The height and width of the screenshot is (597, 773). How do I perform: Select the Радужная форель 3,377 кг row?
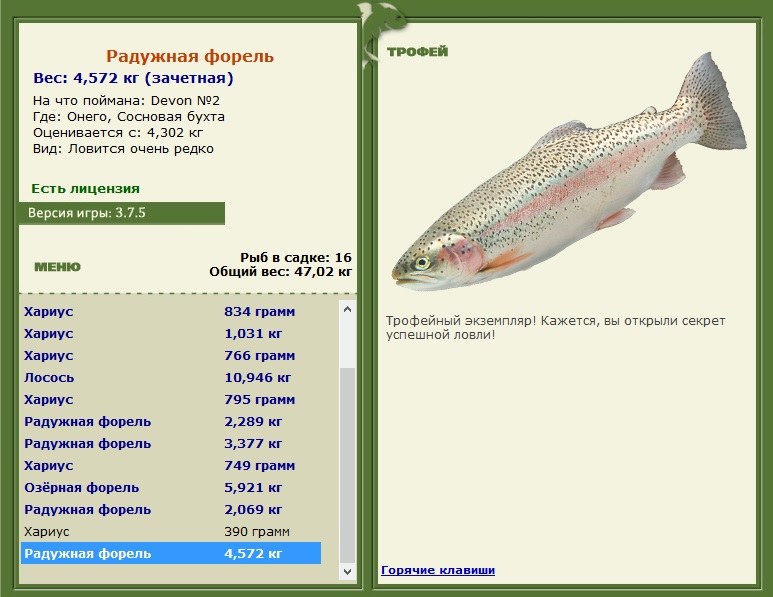(x=171, y=444)
